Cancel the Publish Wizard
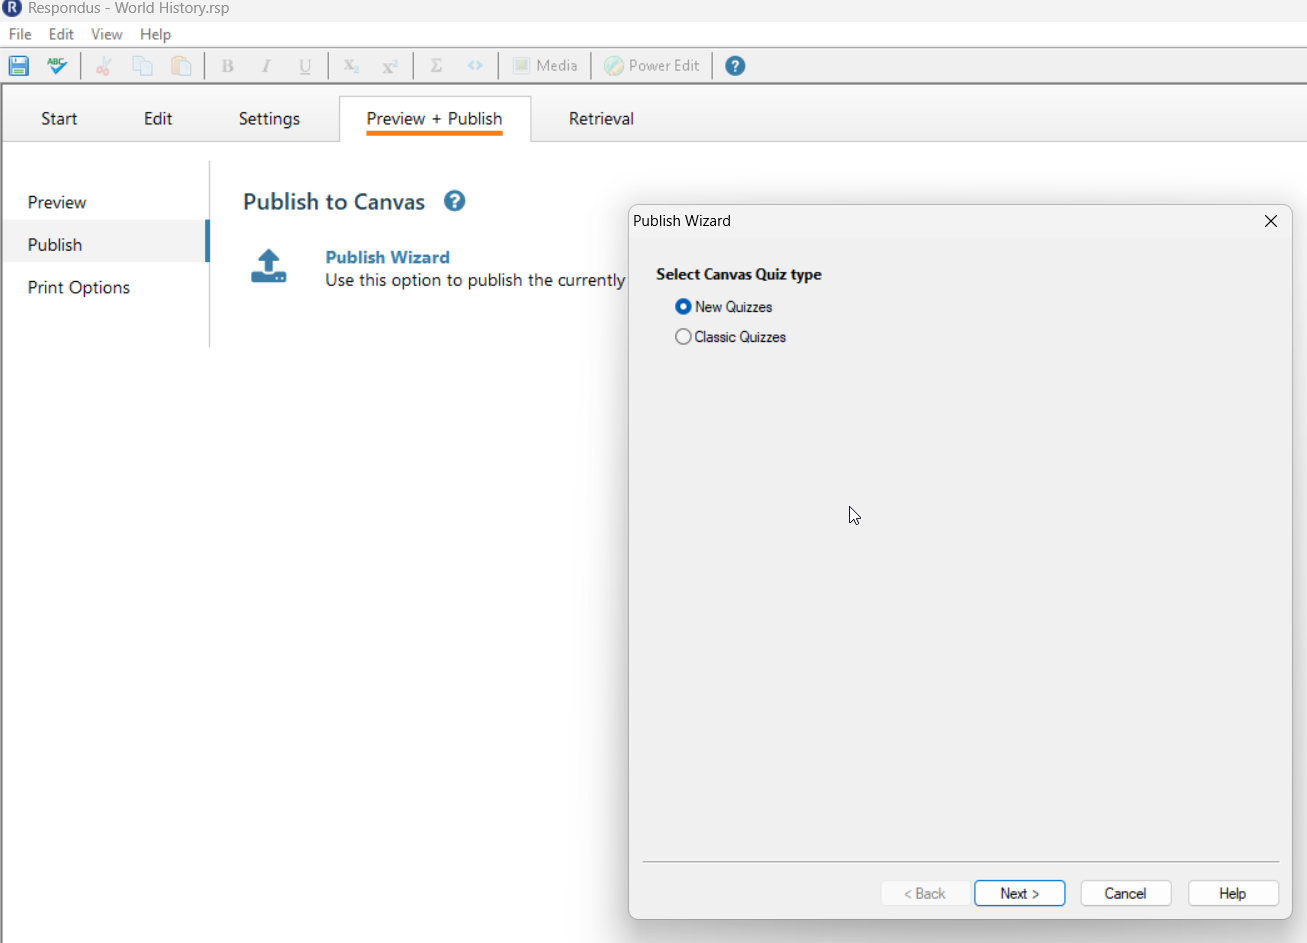1307x943 pixels. pyautogui.click(x=1125, y=893)
